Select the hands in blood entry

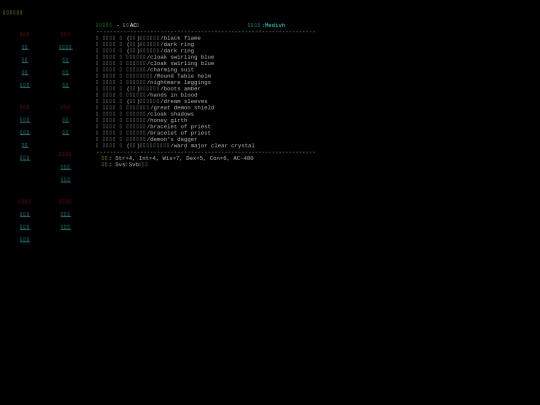(x=147, y=95)
